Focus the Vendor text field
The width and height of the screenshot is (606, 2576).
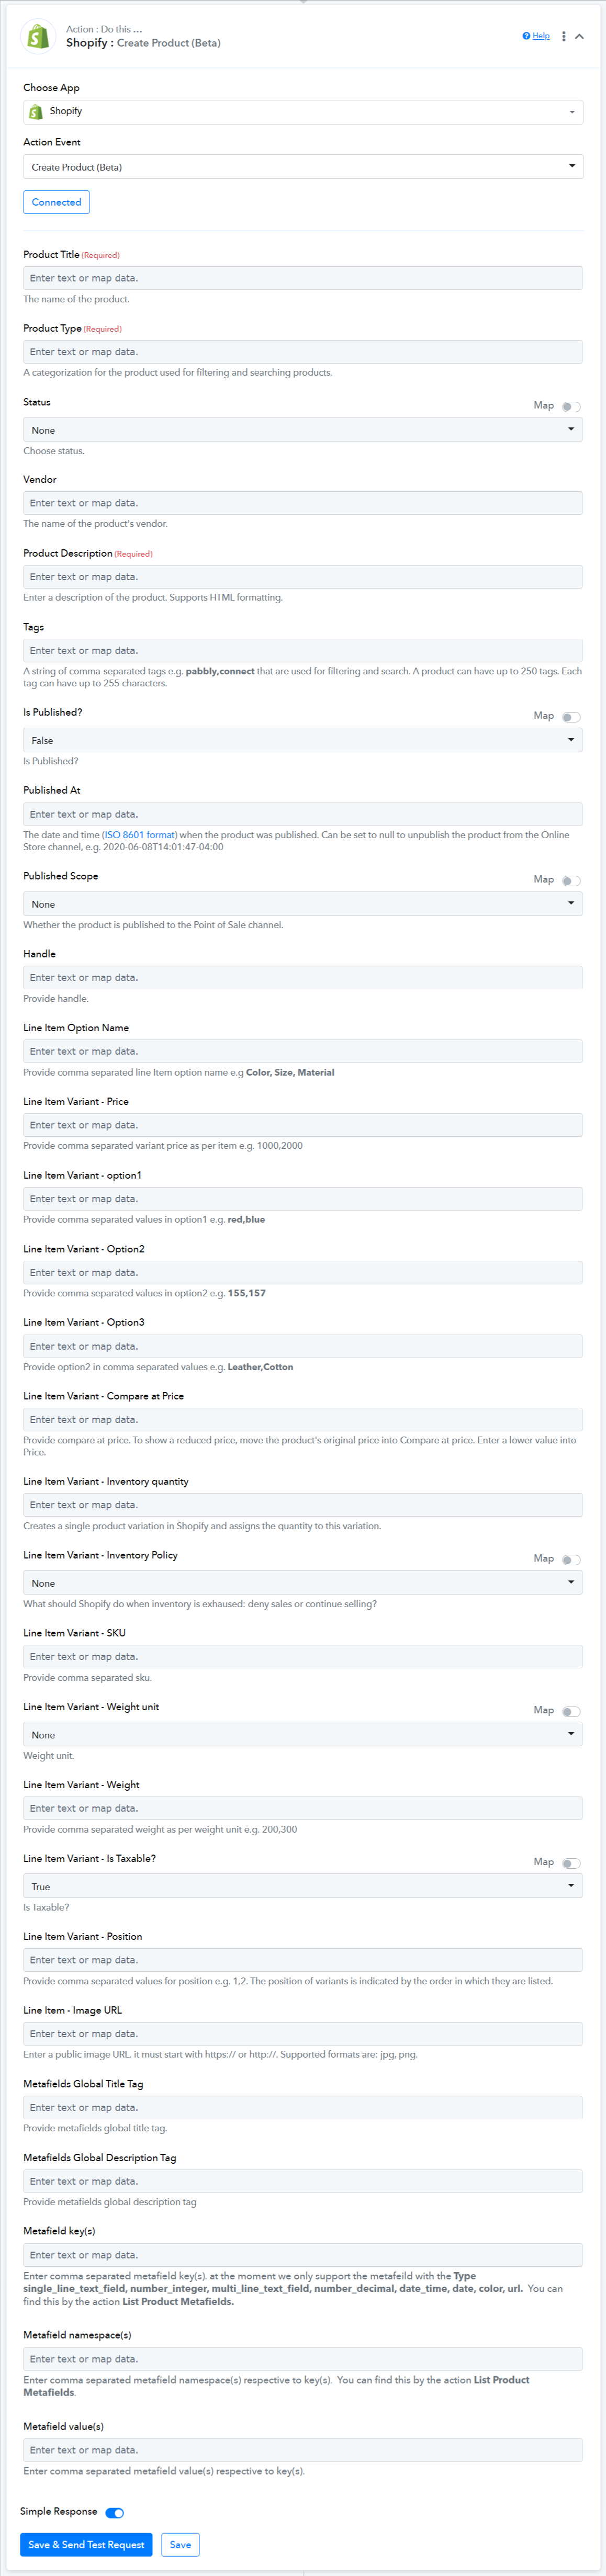tap(303, 503)
